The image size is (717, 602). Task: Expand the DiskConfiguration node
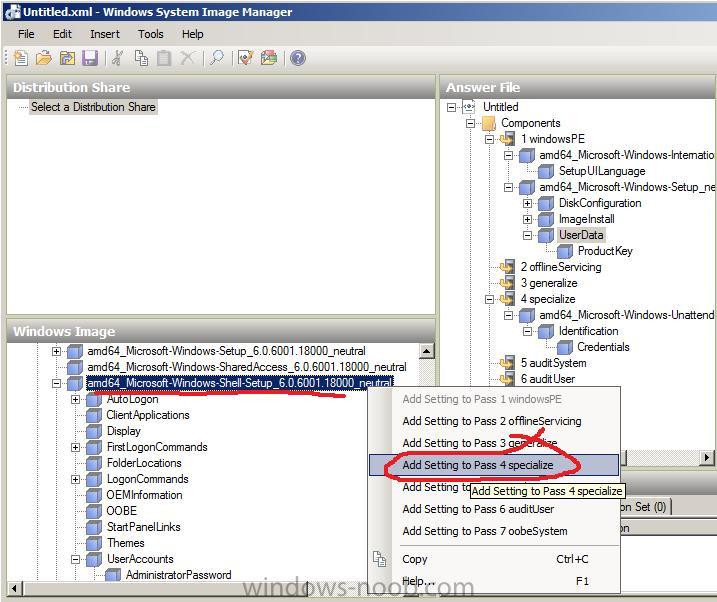(527, 203)
